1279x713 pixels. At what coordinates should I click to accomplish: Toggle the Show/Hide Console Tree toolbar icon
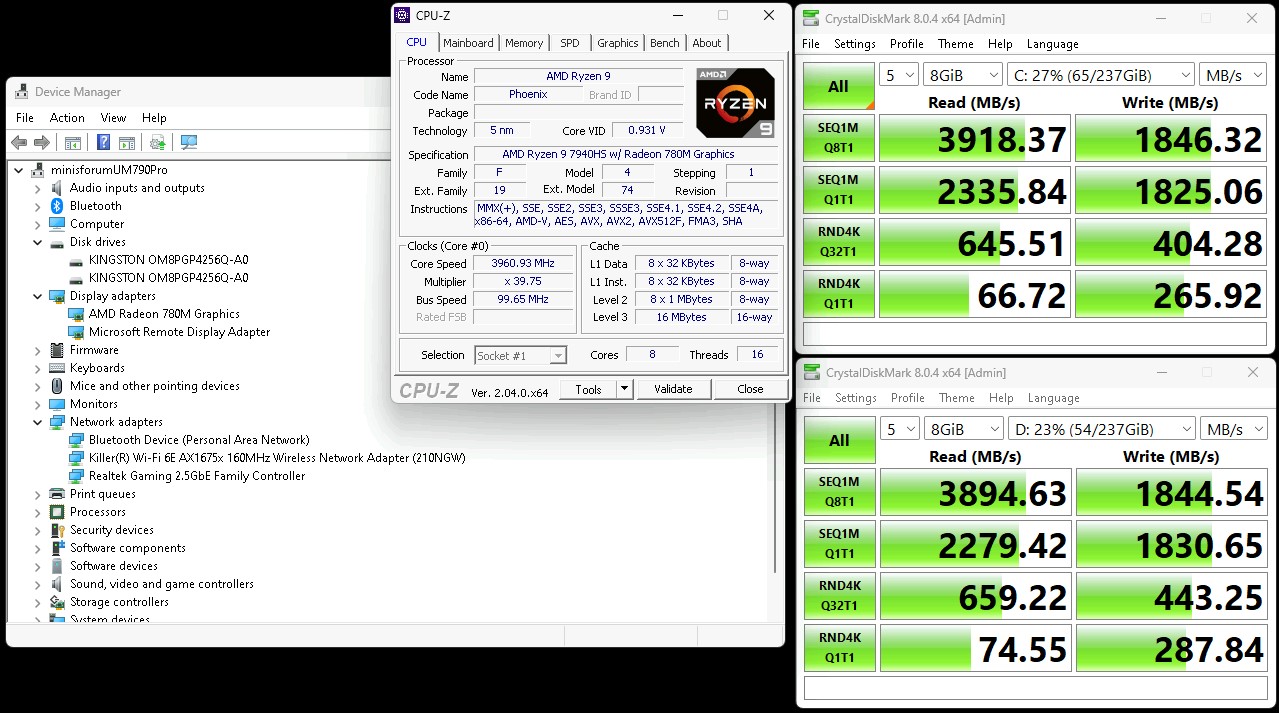pyautogui.click(x=73, y=143)
